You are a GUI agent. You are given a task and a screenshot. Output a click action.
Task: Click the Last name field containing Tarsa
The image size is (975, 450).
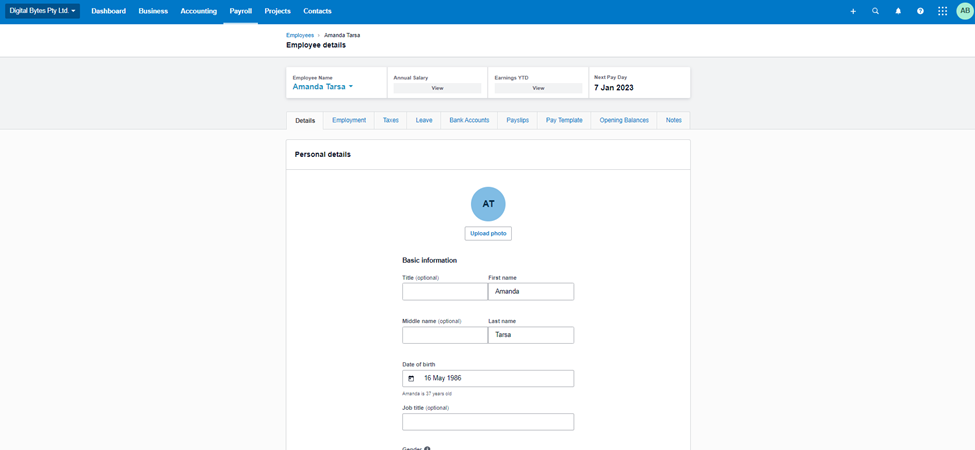pyautogui.click(x=531, y=335)
